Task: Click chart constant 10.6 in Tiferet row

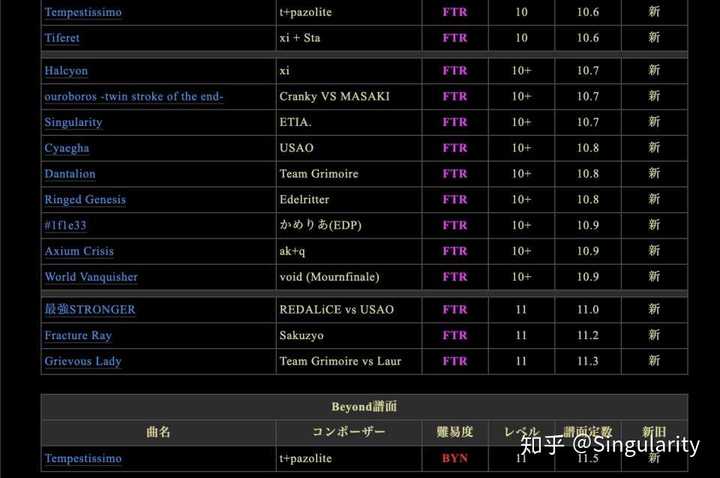Action: pos(588,38)
